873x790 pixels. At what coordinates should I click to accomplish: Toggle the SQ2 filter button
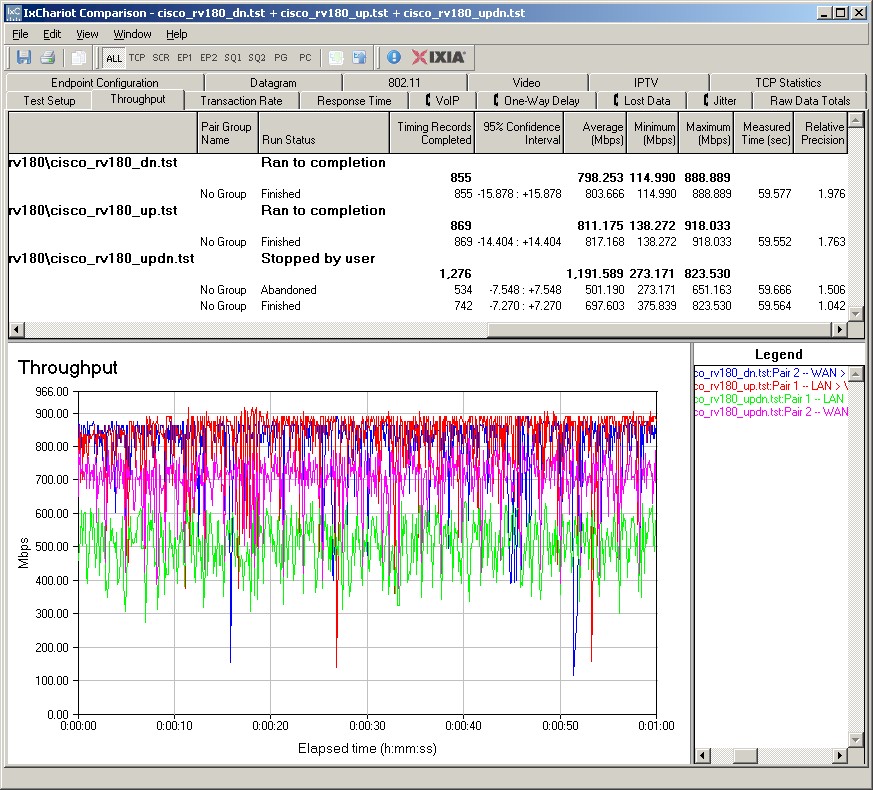click(x=257, y=57)
